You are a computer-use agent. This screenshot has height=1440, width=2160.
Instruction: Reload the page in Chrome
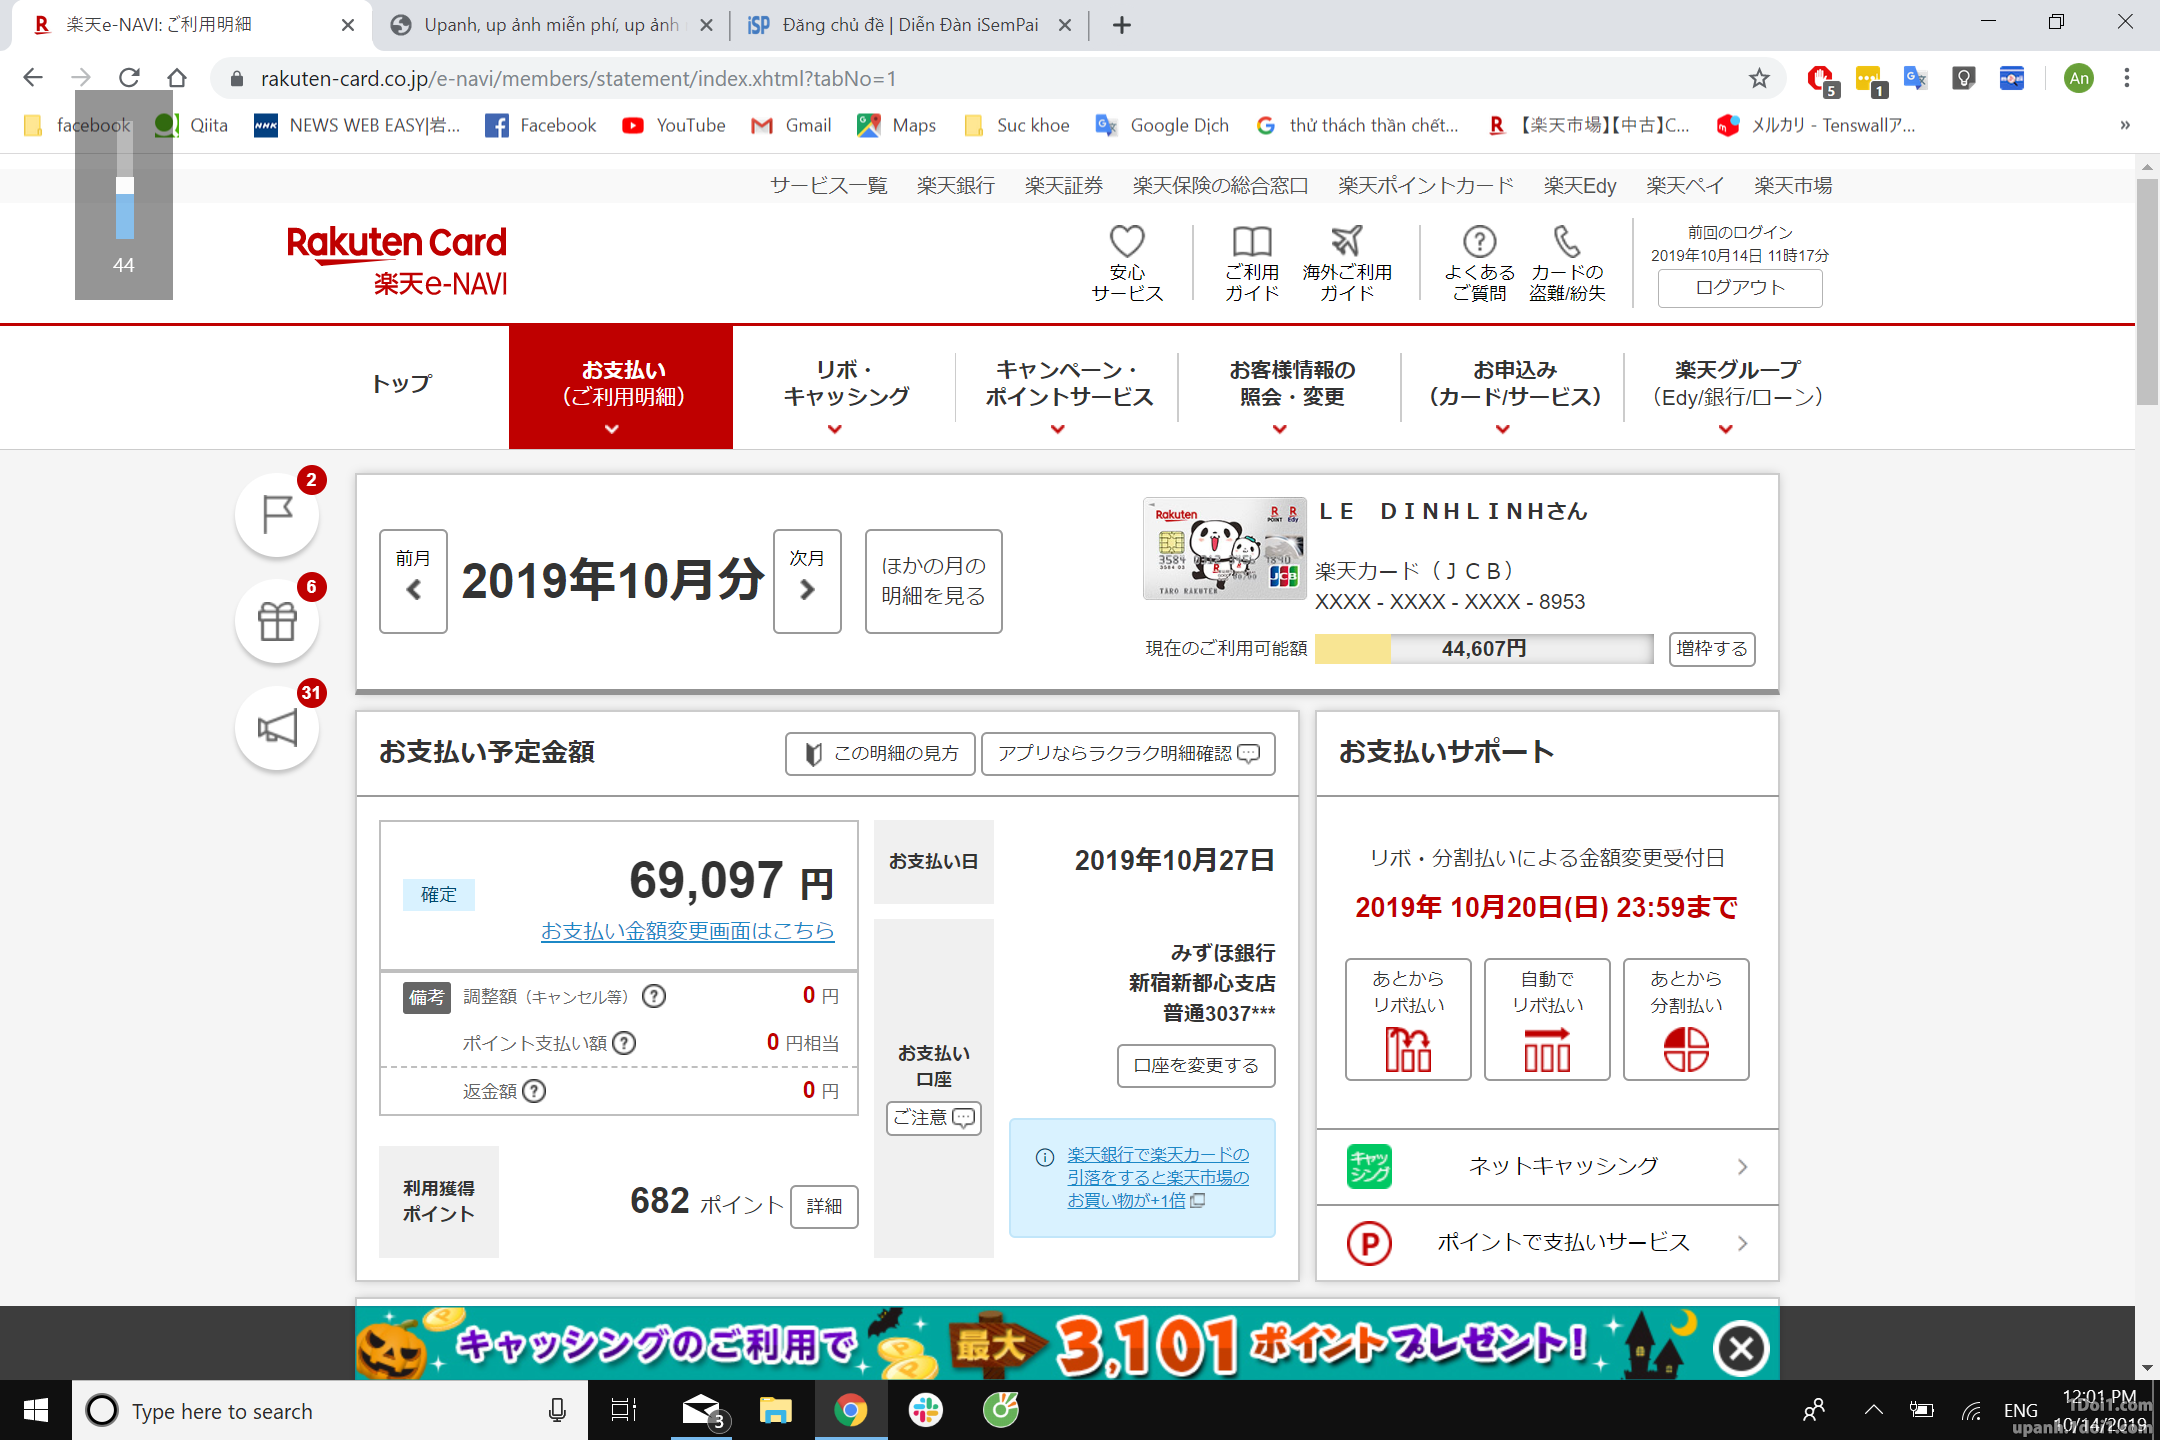129,78
